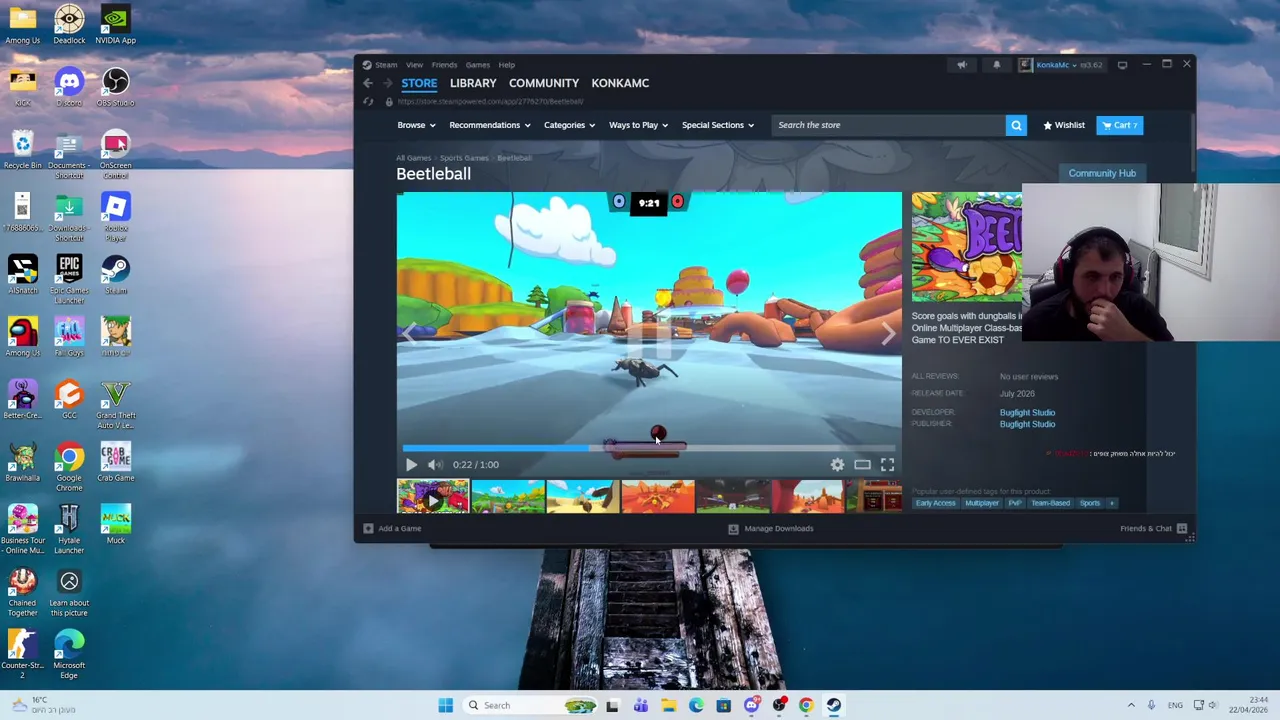Open Google Chrome desktop shortcut

tap(69, 467)
